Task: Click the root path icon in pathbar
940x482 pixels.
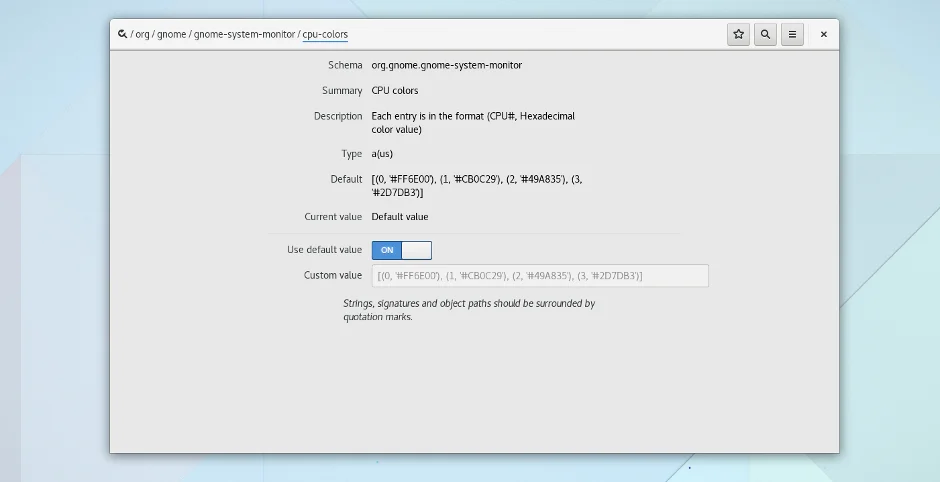Action: tap(122, 34)
